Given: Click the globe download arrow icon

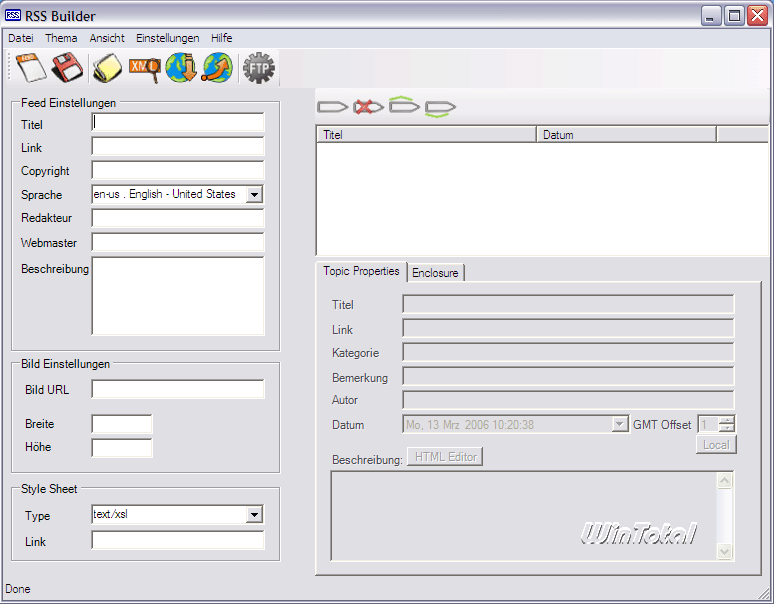Looking at the screenshot, I should [181, 68].
